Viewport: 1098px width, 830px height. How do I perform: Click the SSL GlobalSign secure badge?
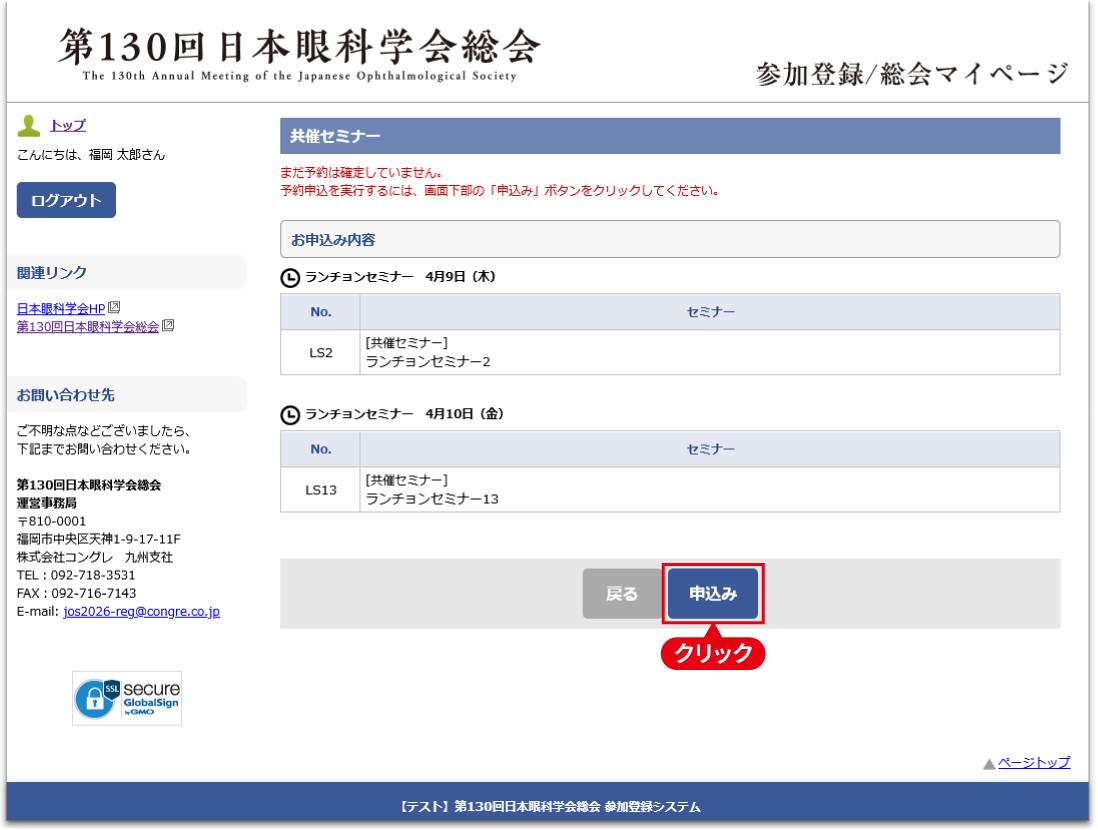(127, 698)
